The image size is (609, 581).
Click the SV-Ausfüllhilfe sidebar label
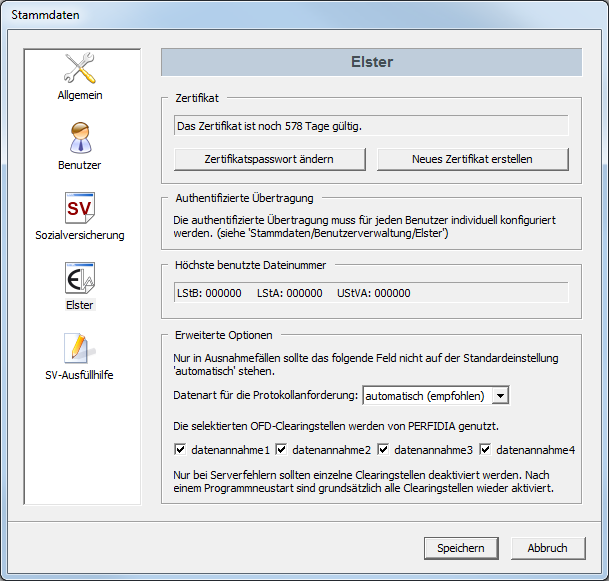click(79, 375)
